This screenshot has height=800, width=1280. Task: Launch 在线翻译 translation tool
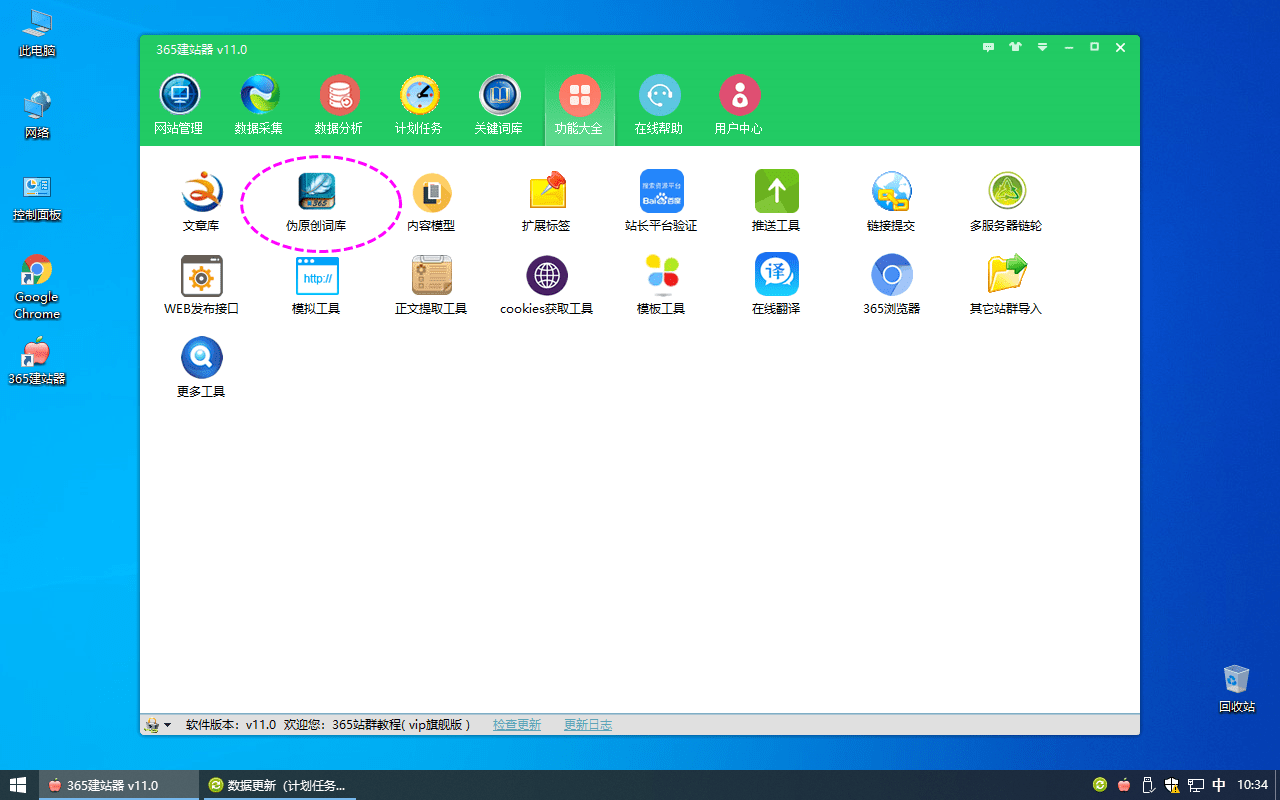click(776, 284)
